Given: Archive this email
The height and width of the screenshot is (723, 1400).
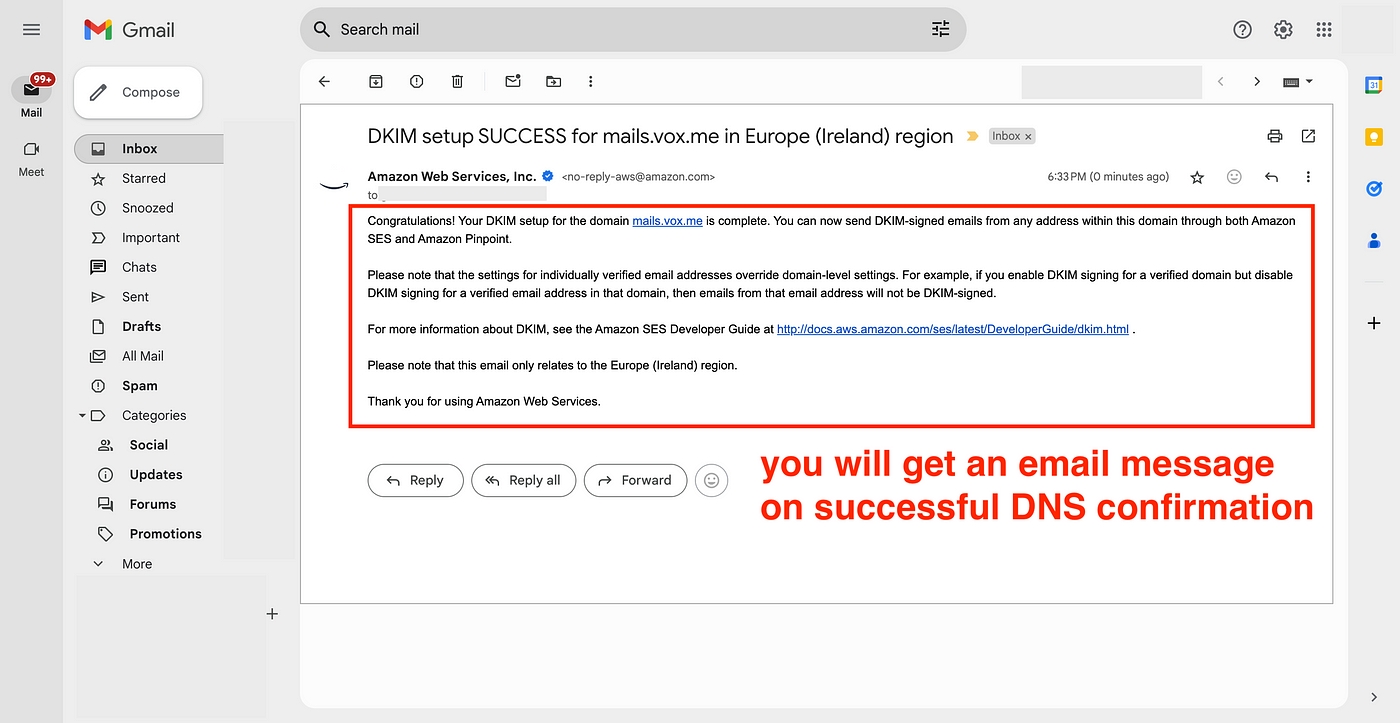Looking at the screenshot, I should click(x=376, y=81).
